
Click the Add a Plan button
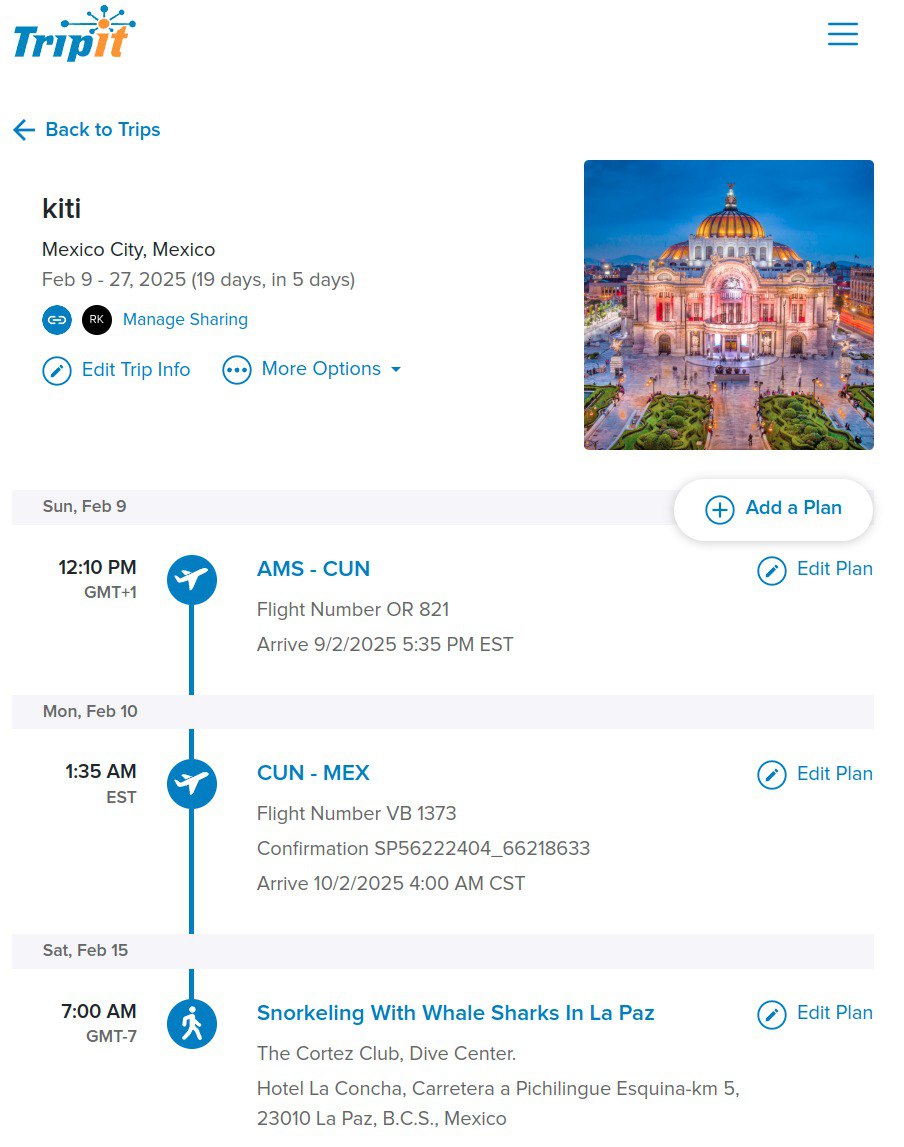pos(774,509)
